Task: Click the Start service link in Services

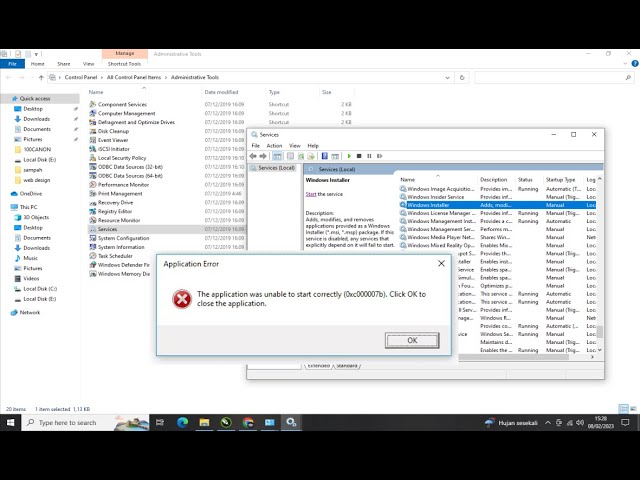Action: pyautogui.click(x=311, y=194)
